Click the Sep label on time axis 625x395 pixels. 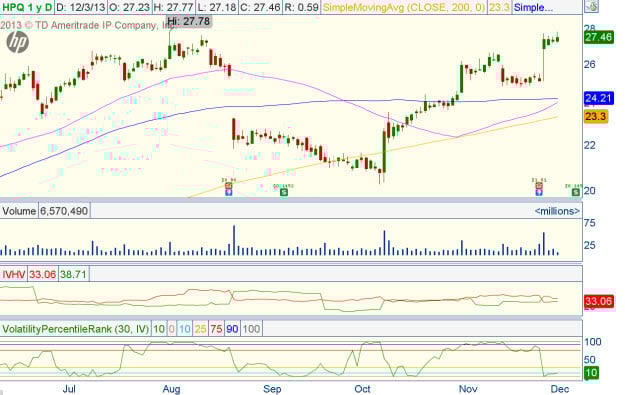coord(272,389)
